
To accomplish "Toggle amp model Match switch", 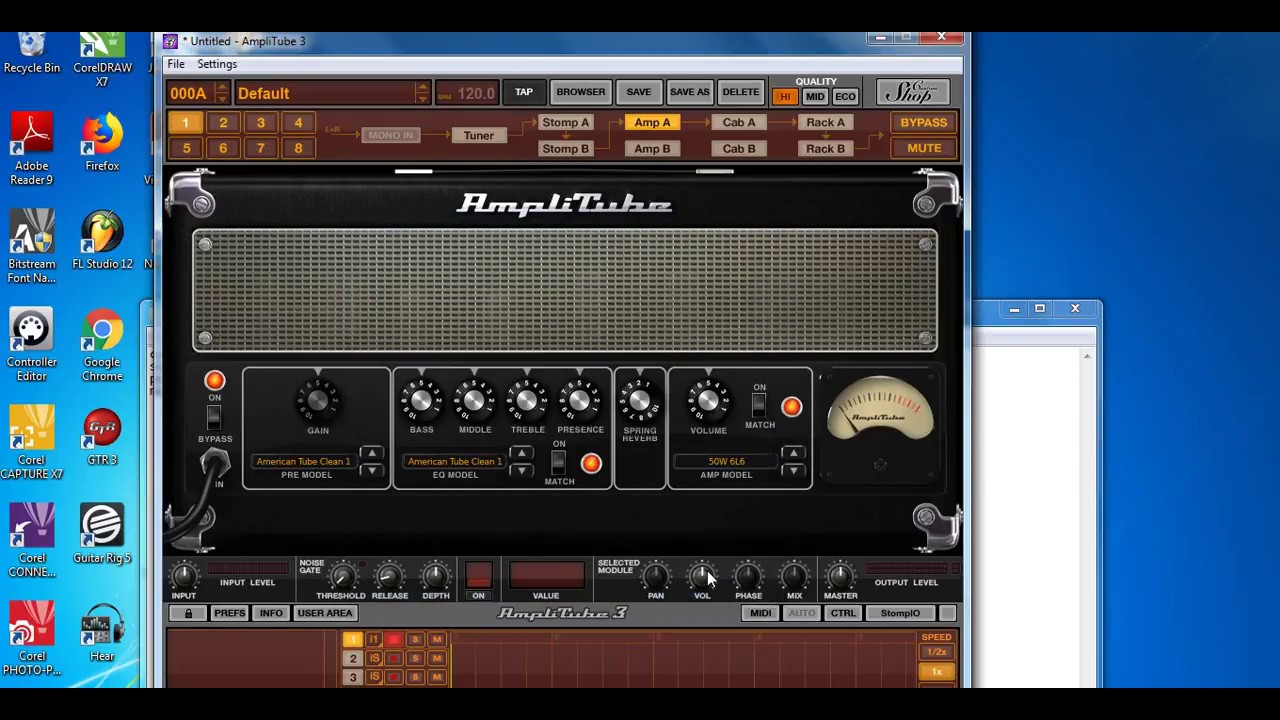I will pyautogui.click(x=759, y=405).
